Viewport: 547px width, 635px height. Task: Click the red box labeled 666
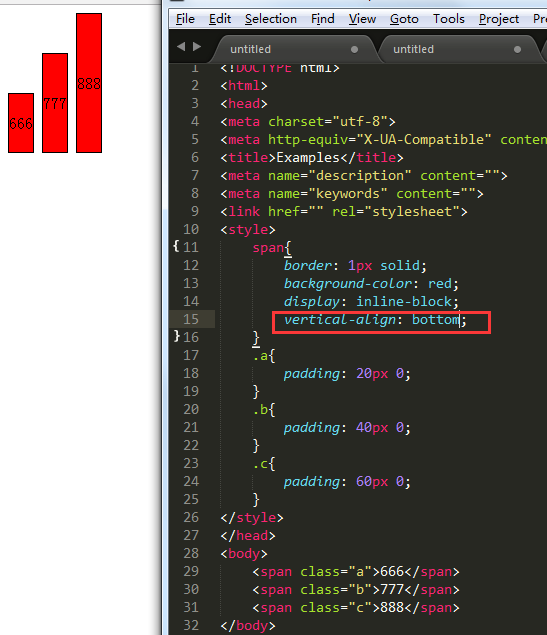(21, 123)
